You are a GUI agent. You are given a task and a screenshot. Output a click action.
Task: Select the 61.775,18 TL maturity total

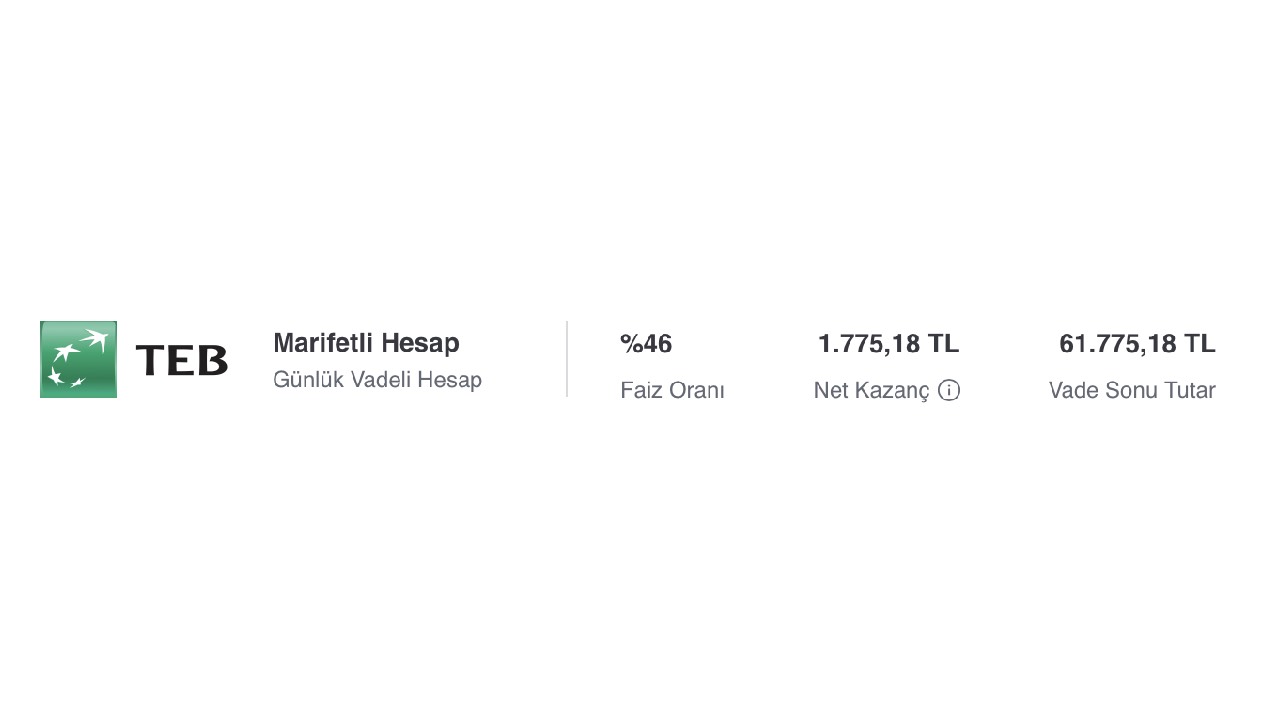click(1137, 344)
